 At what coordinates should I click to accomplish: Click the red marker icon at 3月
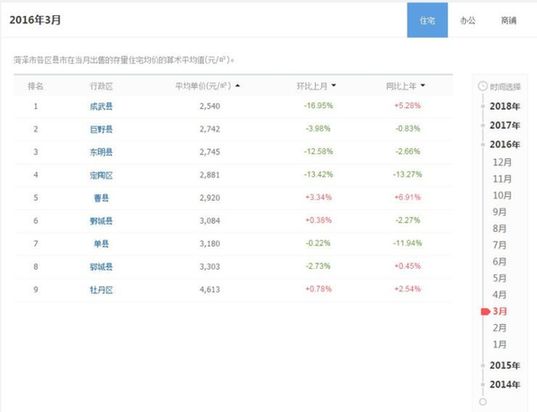[x=486, y=311]
